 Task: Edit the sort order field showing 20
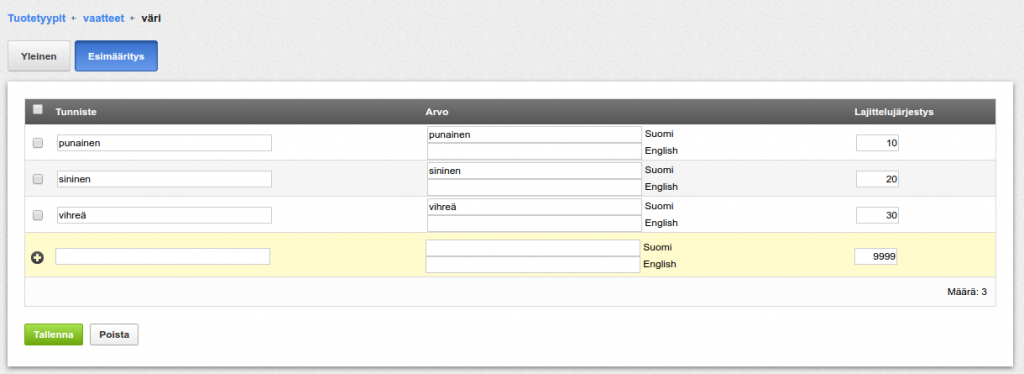click(877, 179)
